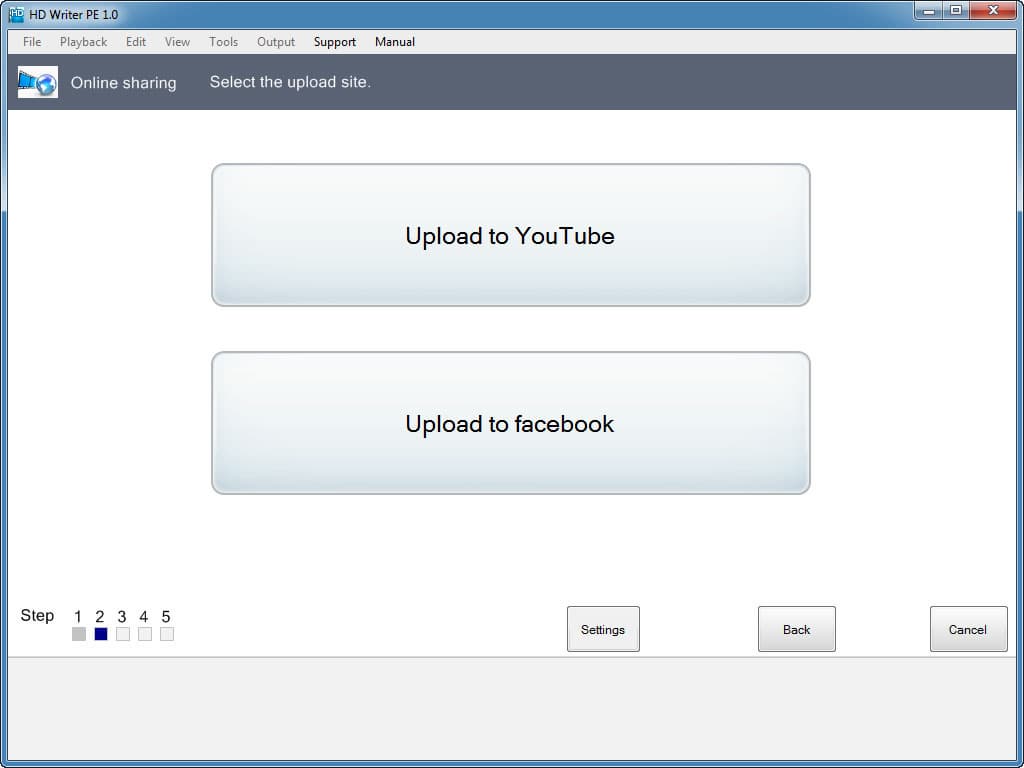Open the Output menu
Image resolution: width=1024 pixels, height=768 pixels.
pos(276,42)
